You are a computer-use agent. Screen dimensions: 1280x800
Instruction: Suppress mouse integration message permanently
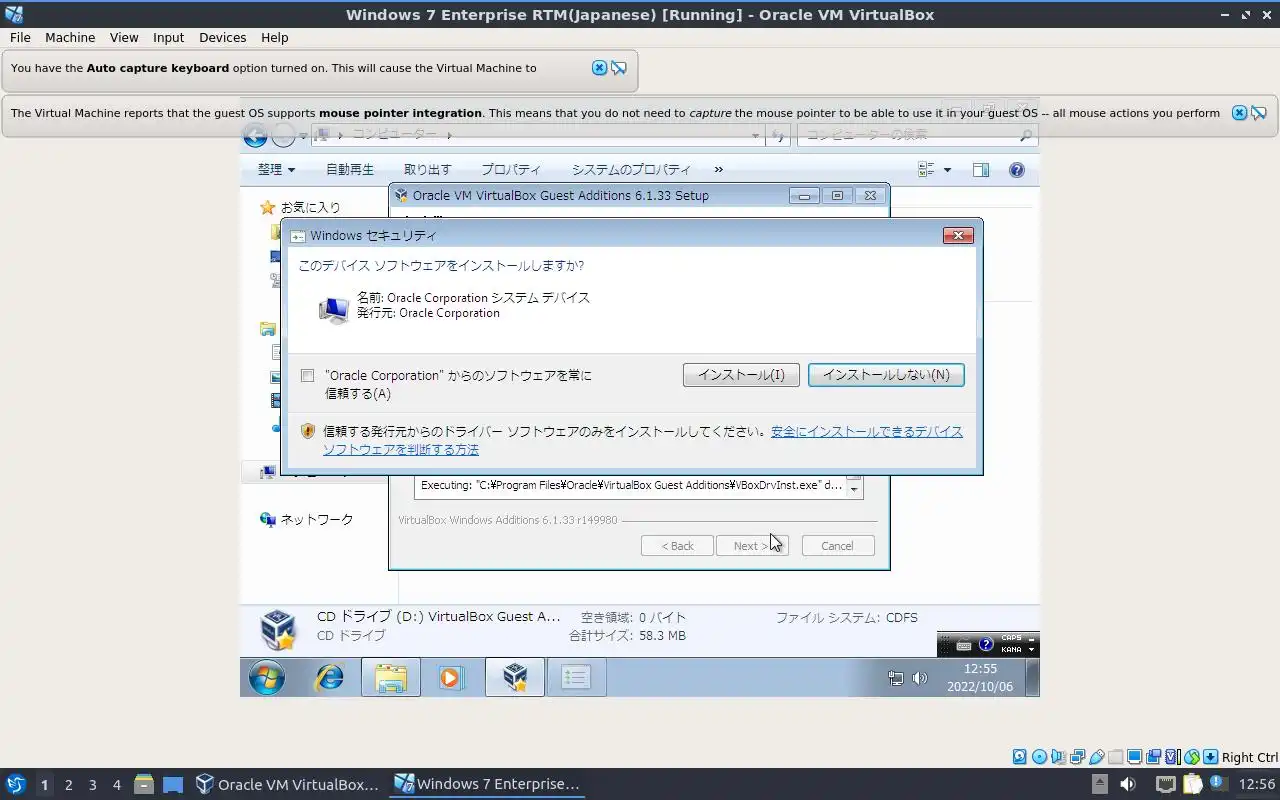(x=1259, y=113)
